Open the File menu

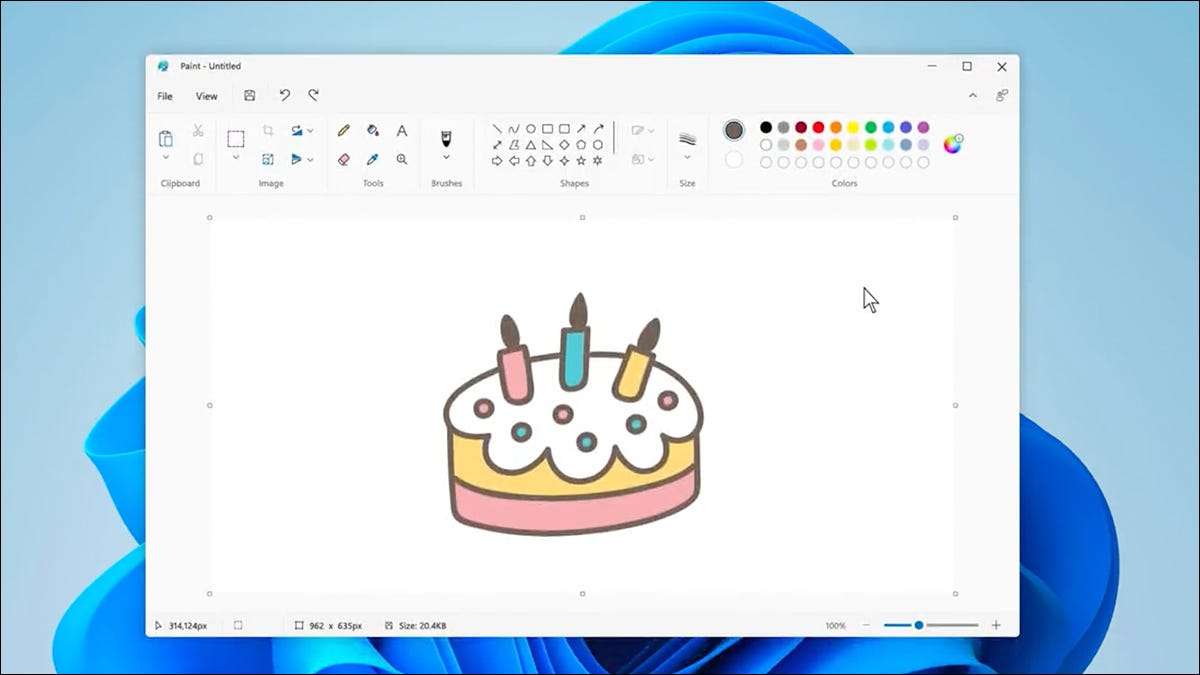165,96
